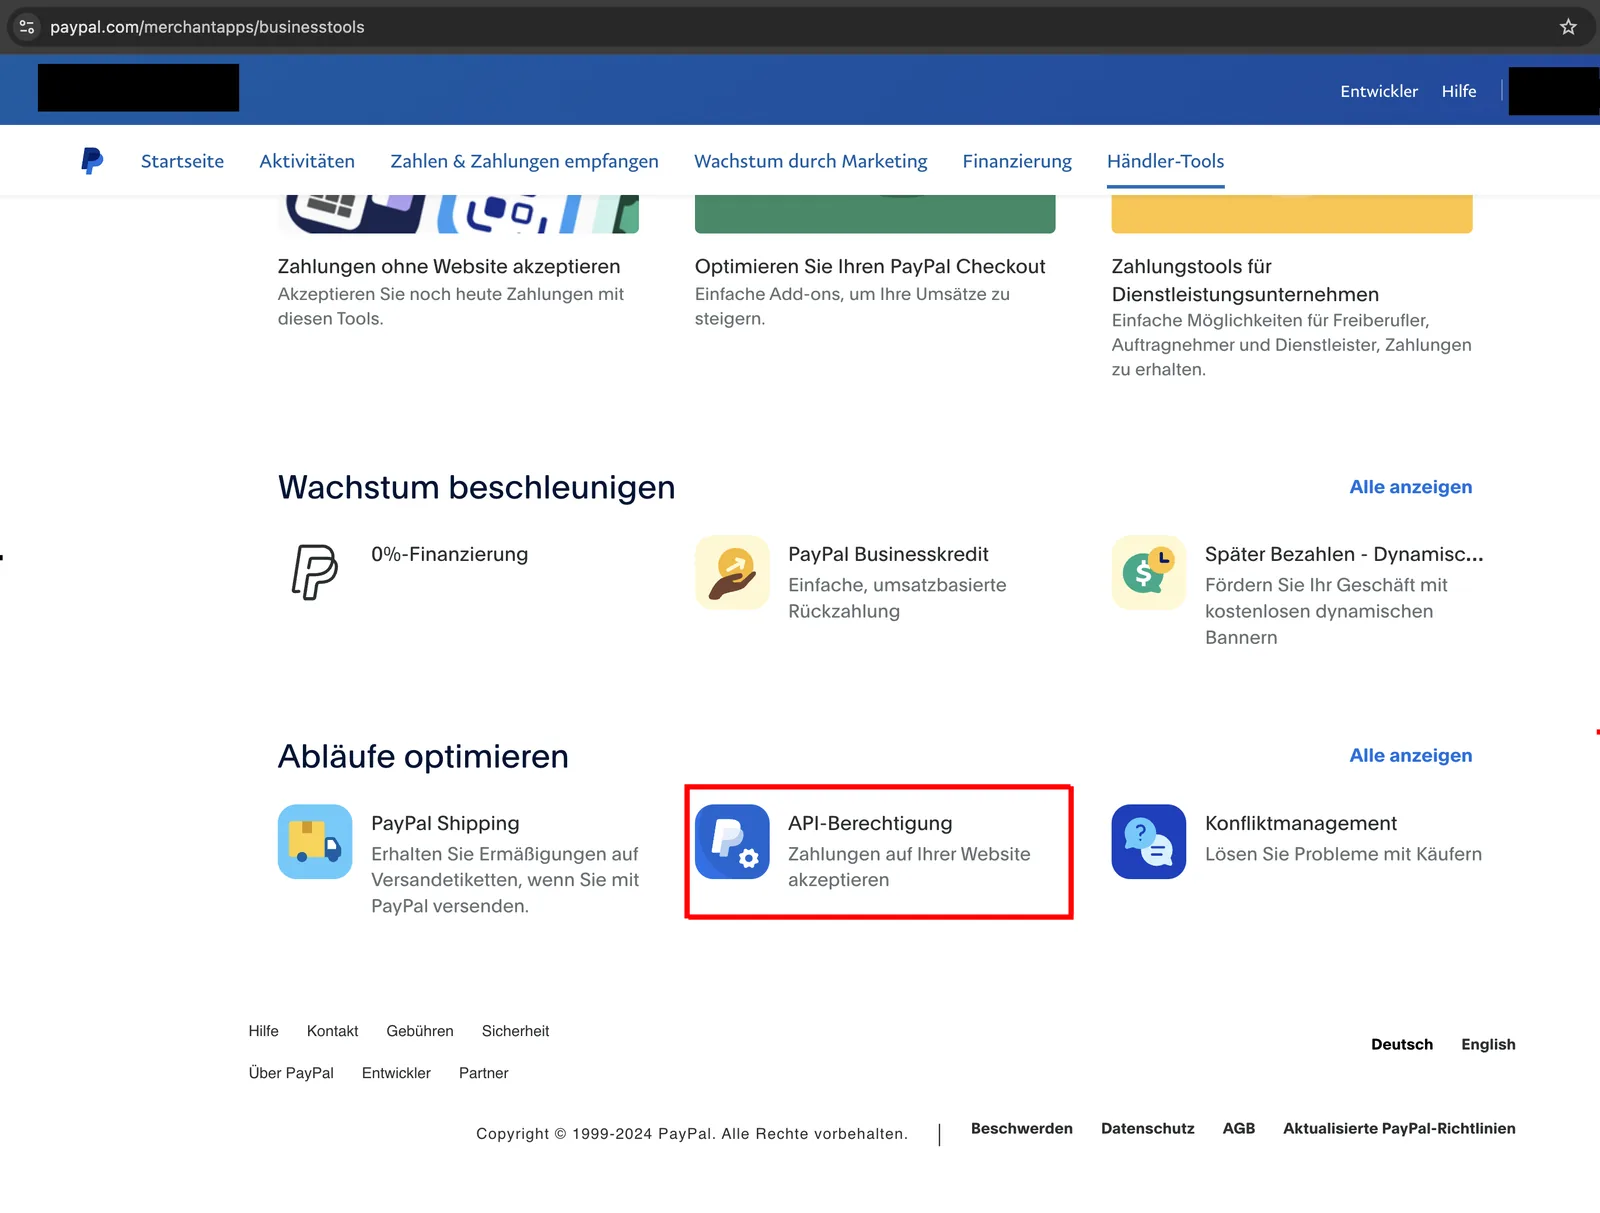1600x1213 pixels.
Task: Click the Entwickler link in header
Action: pos(1379,91)
